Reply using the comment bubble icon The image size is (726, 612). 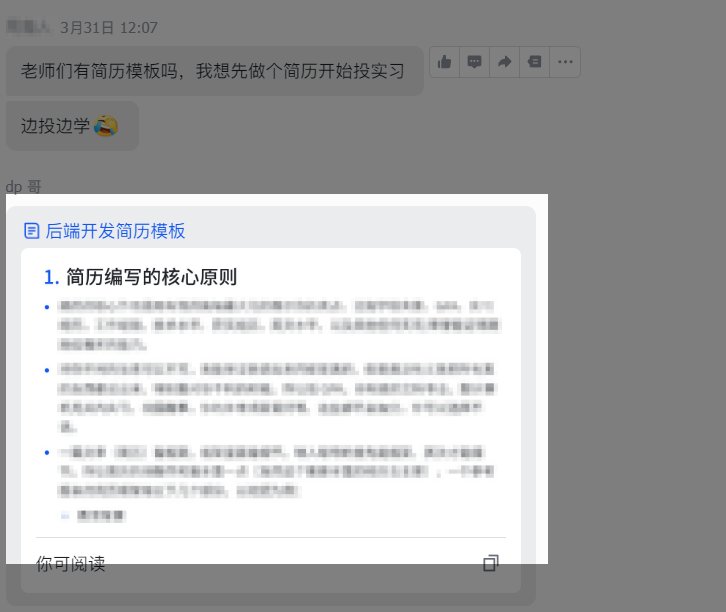pyautogui.click(x=474, y=62)
